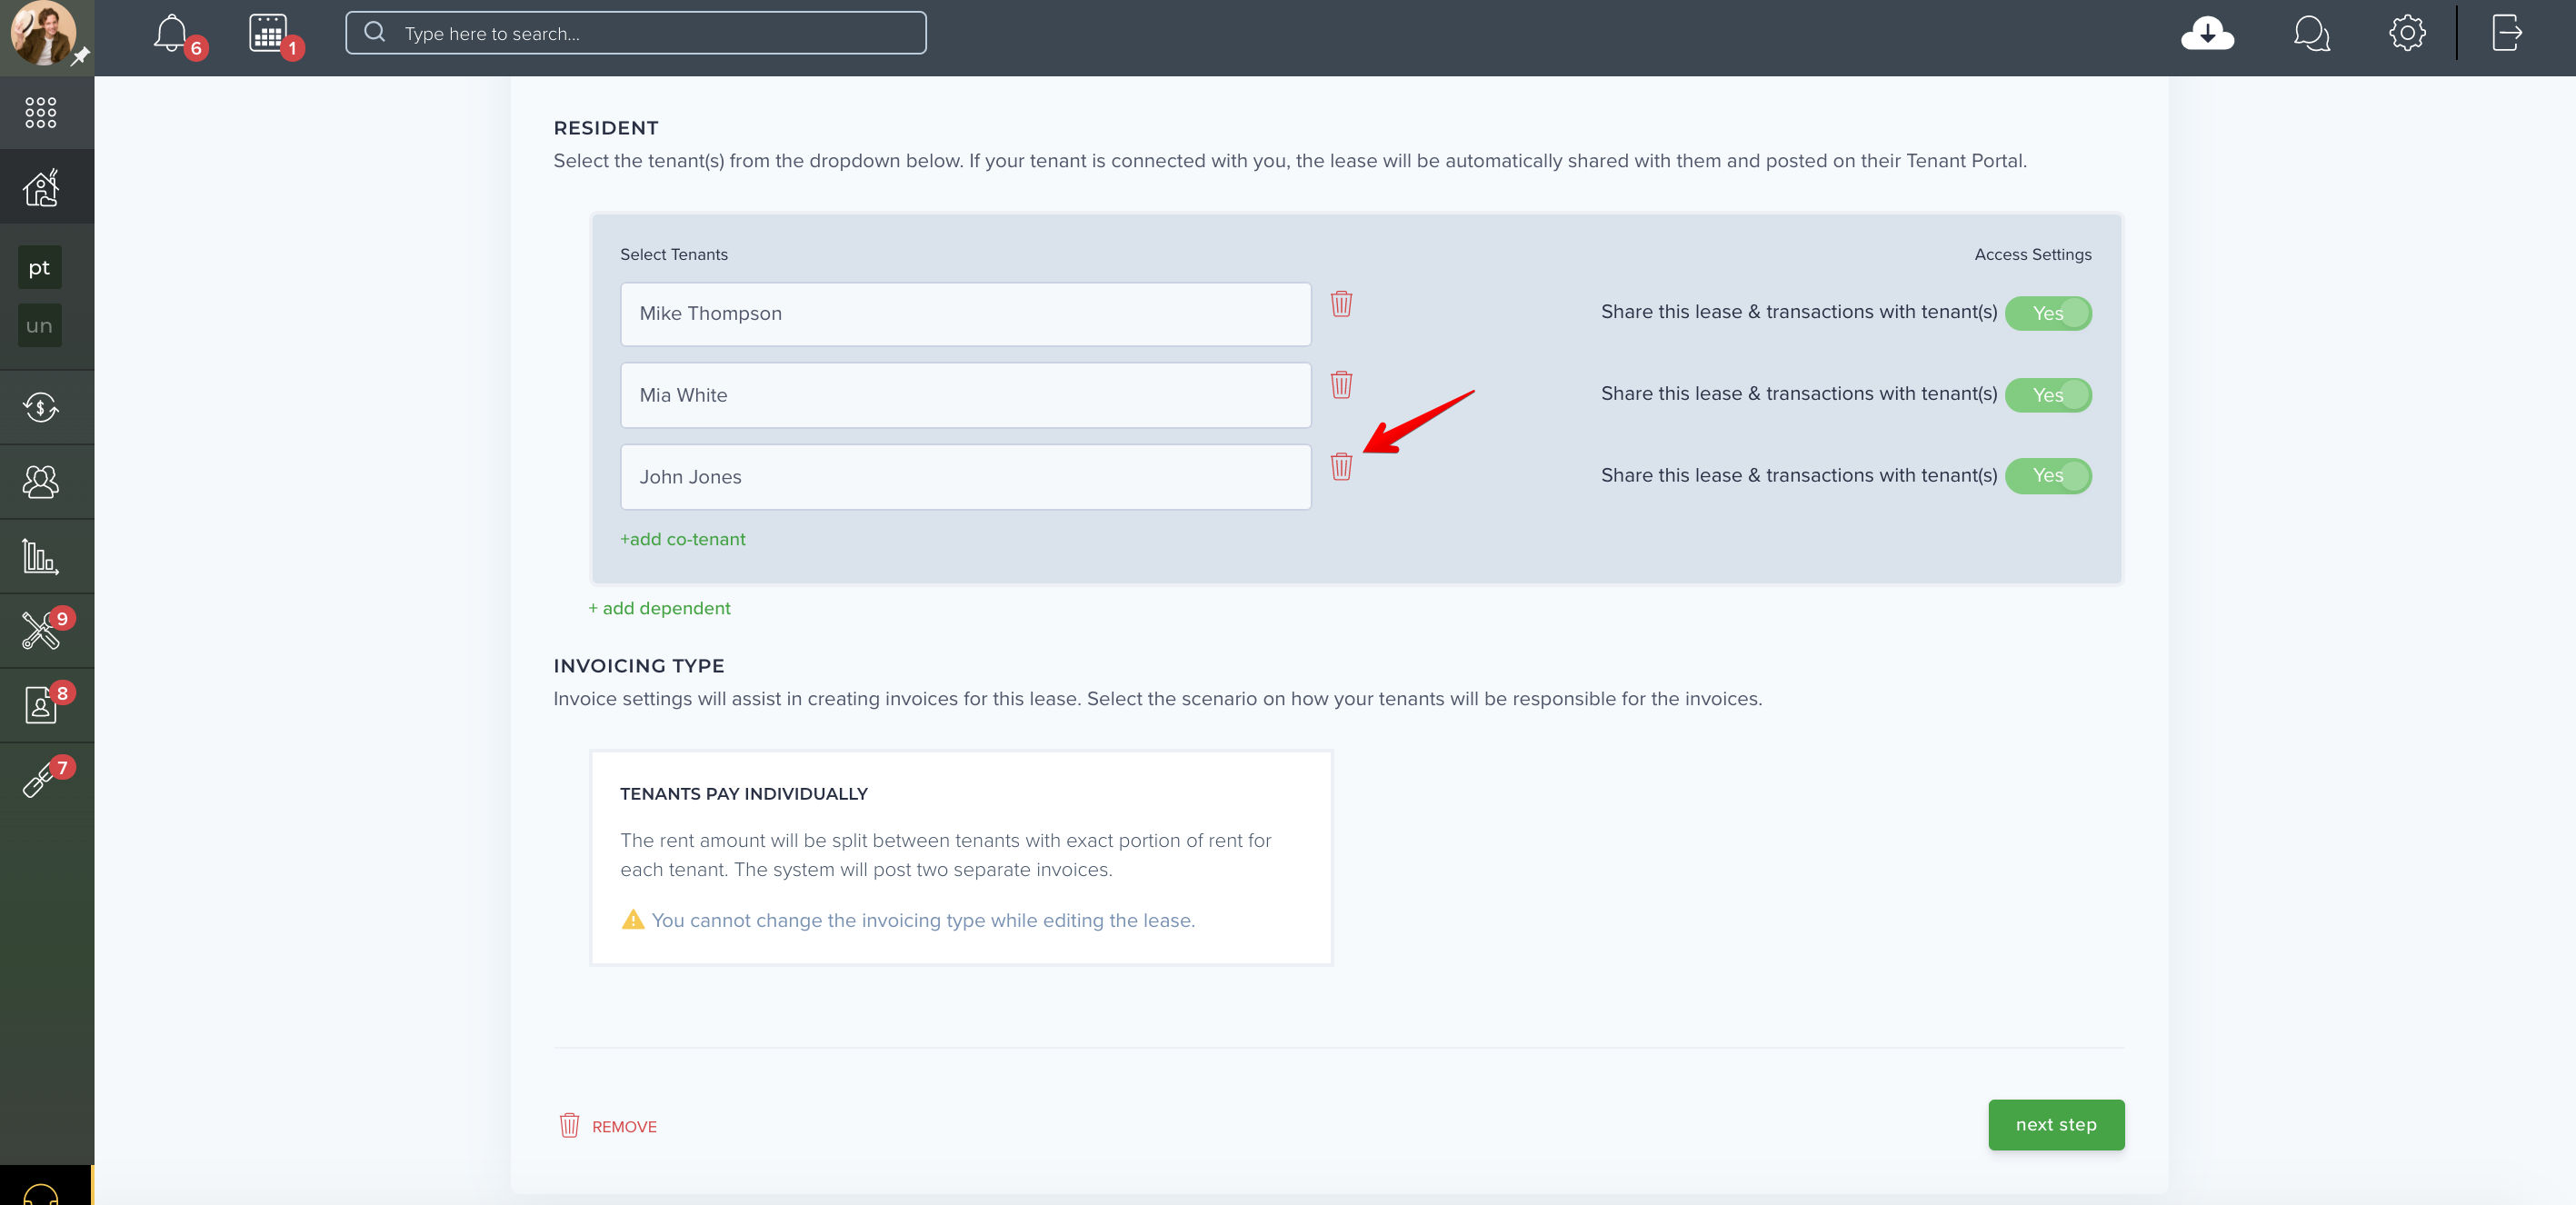Click the logout icon
Screen dimensions: 2576x1205
[x=2507, y=33]
